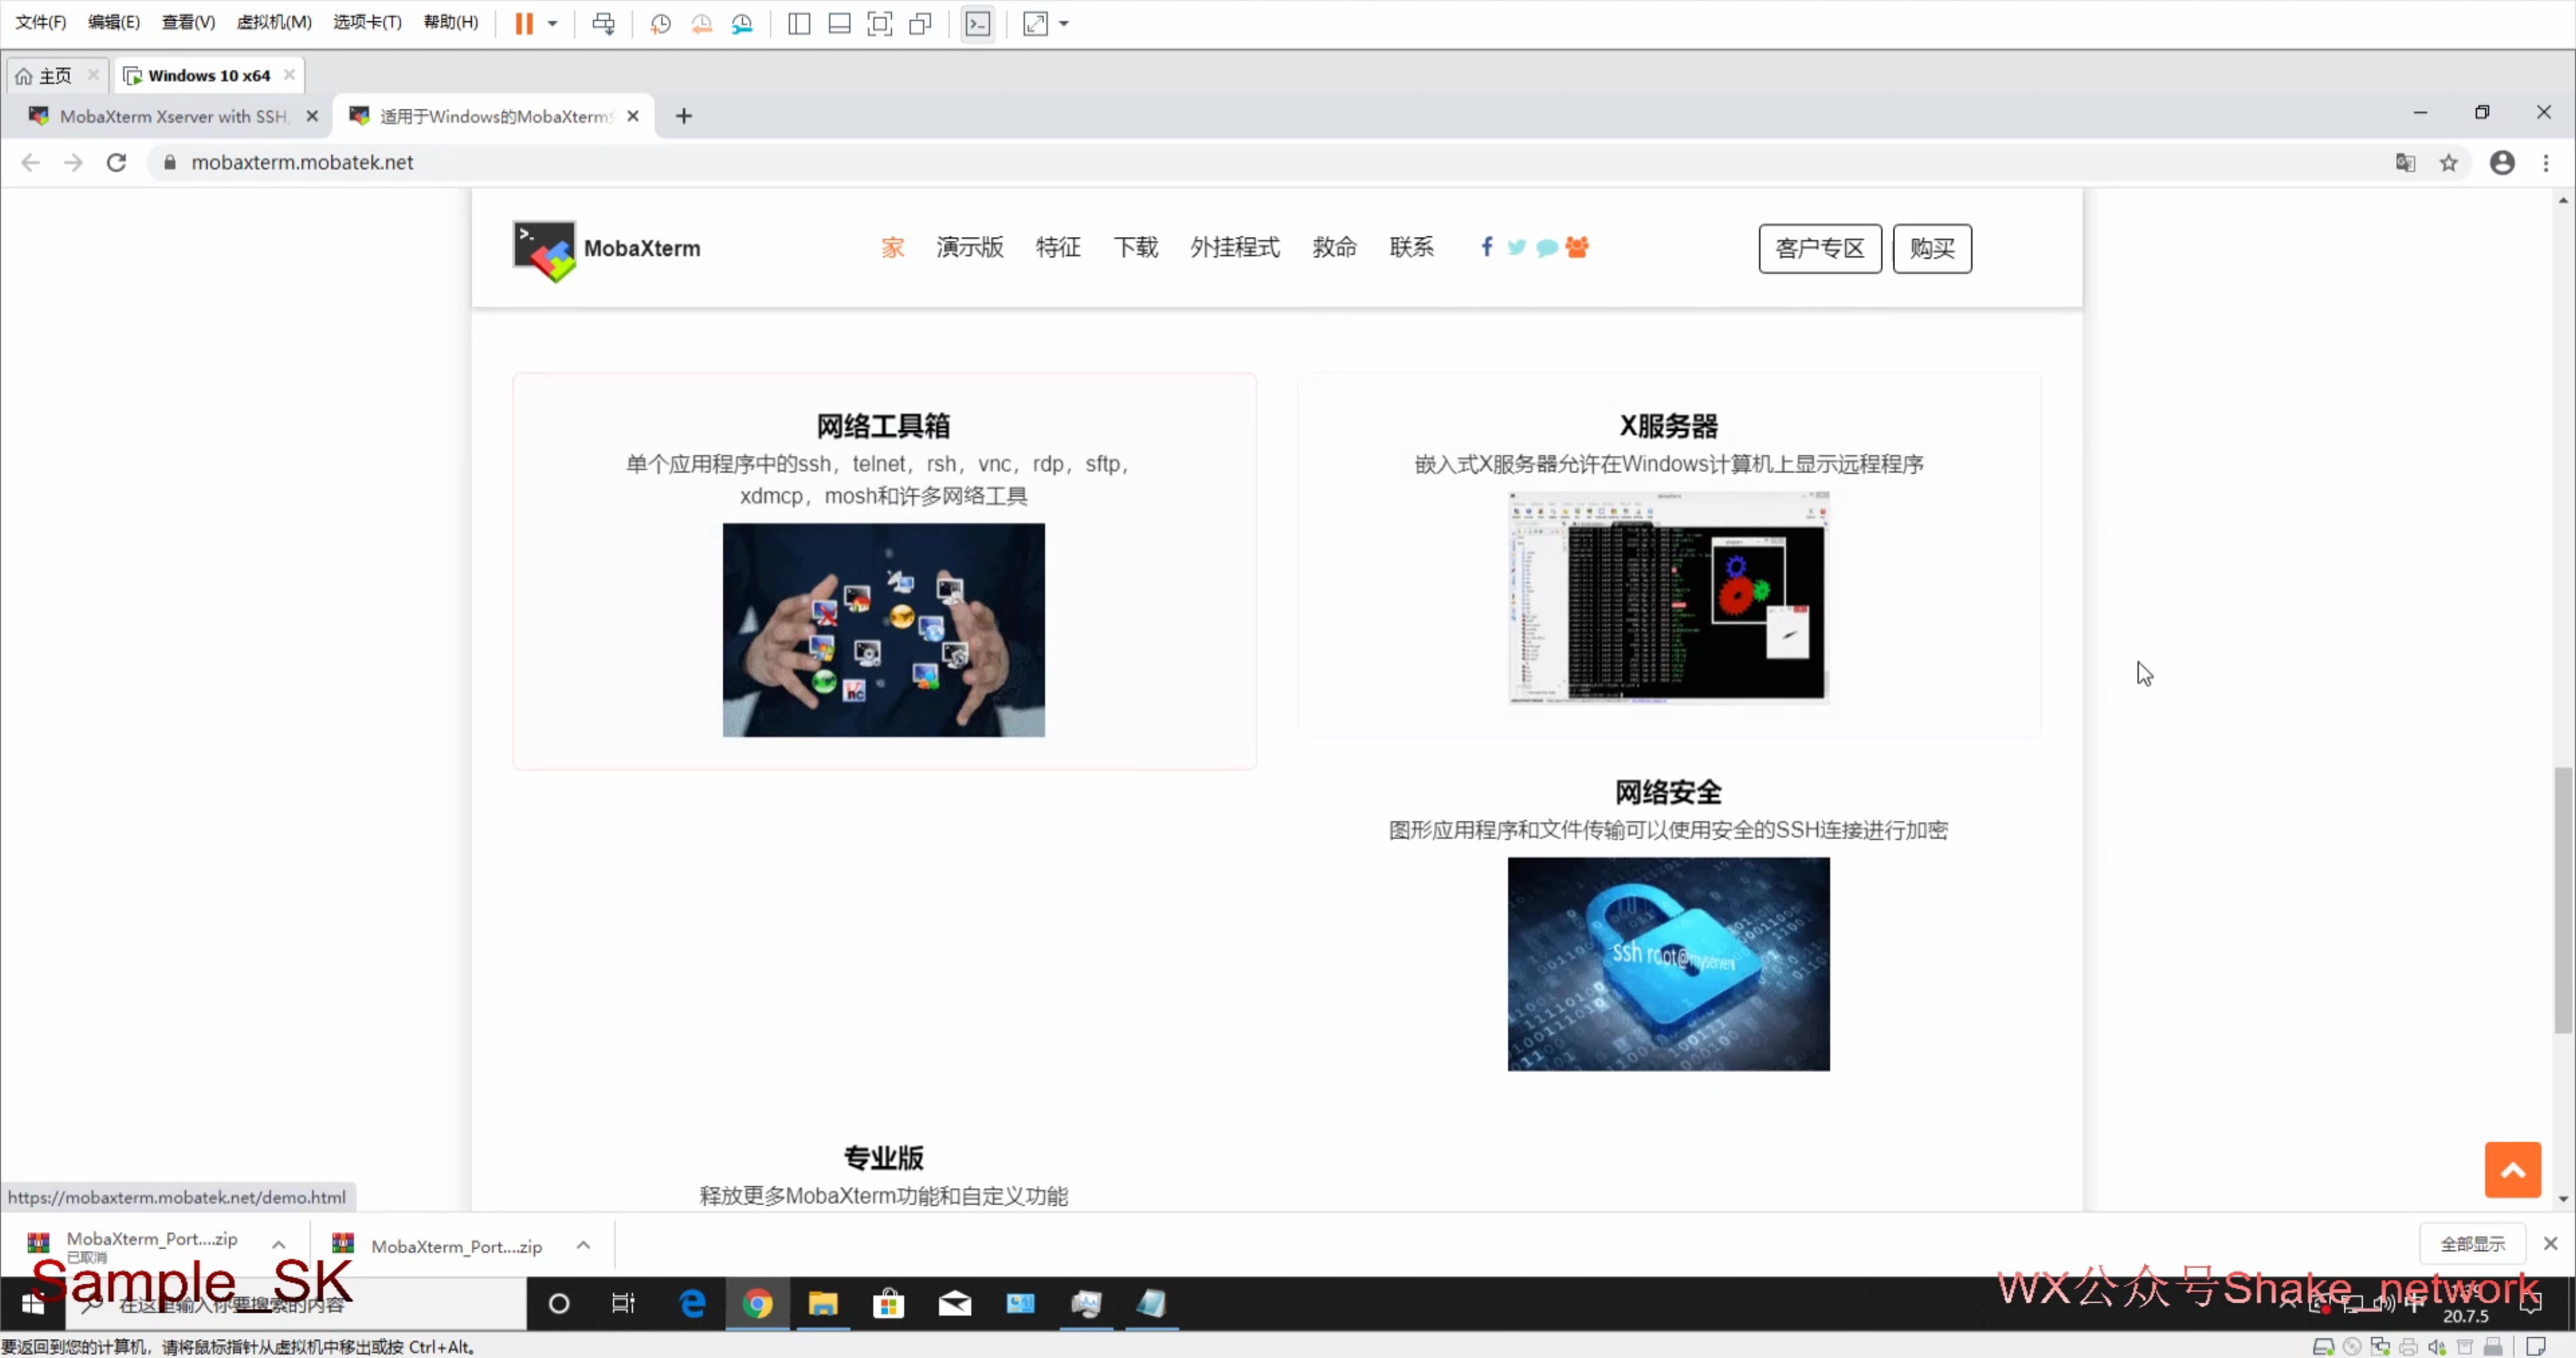
Task: Click the page vertical scrollbar thumb
Action: [x=2563, y=900]
